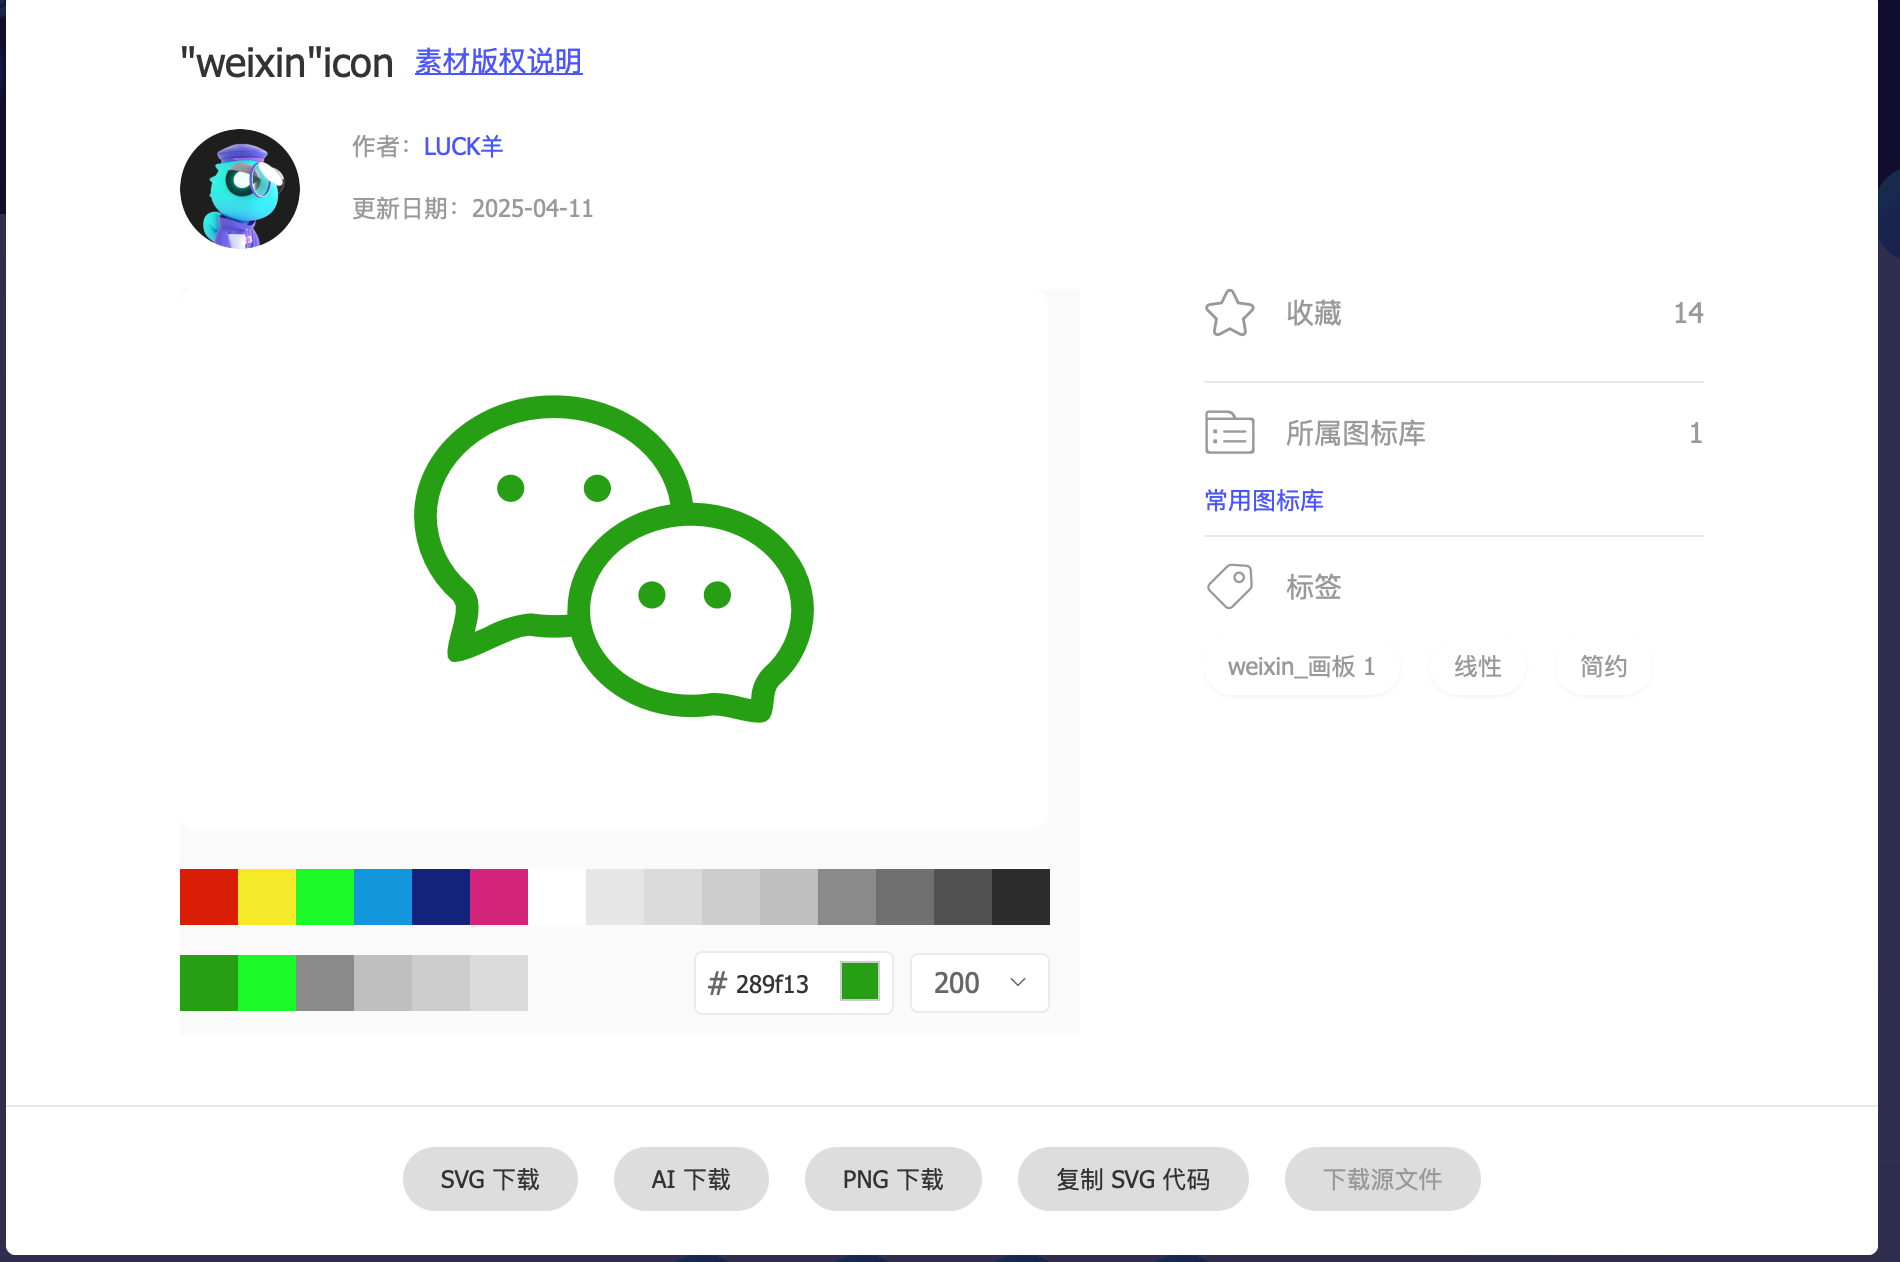The height and width of the screenshot is (1262, 1900).
Task: Select the 线性 tag
Action: click(x=1478, y=667)
